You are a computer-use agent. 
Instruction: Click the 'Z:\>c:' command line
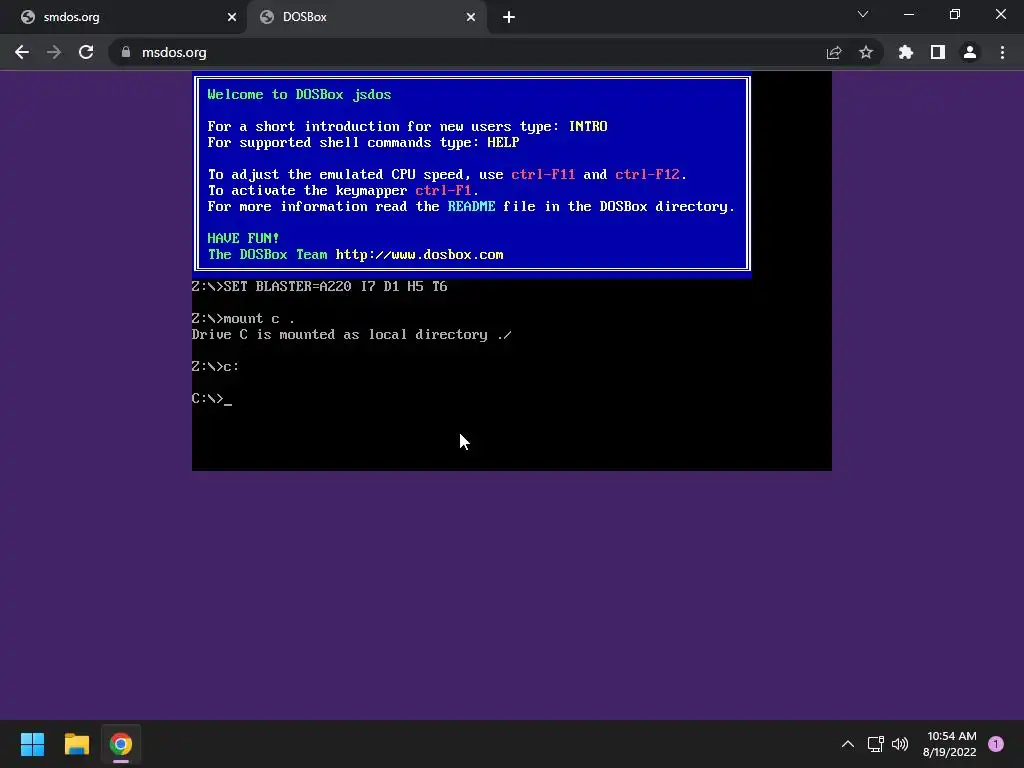(216, 366)
